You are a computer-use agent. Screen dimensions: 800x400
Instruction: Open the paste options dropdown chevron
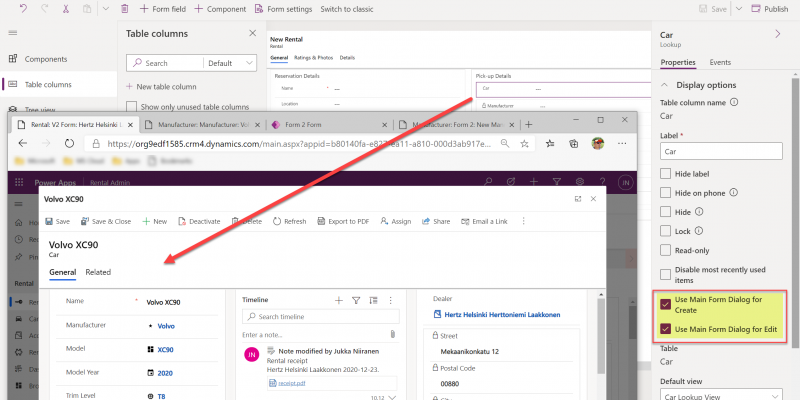pos(106,9)
